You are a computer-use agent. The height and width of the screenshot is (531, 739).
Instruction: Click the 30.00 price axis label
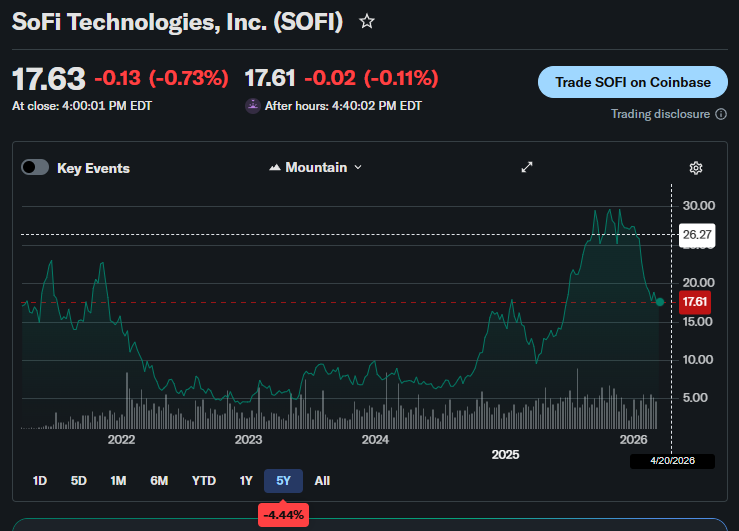[x=698, y=205]
